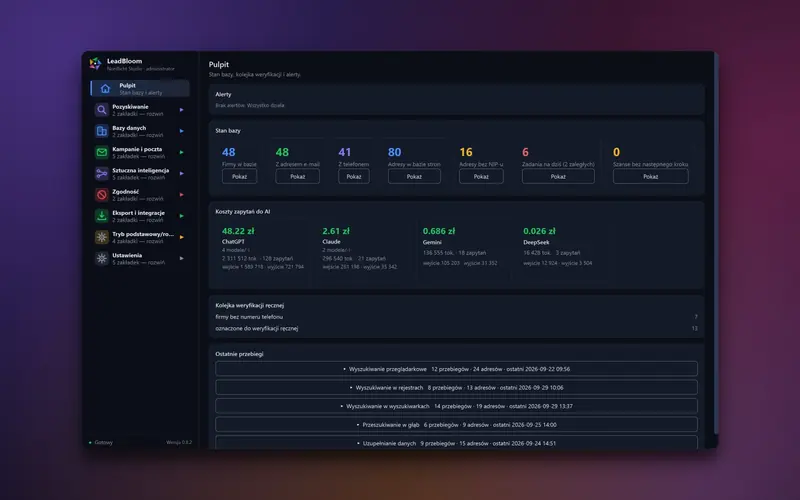Screen dimensions: 800x500
Task: Expand the Ustawienia section arrow
Action: click(x=182, y=258)
